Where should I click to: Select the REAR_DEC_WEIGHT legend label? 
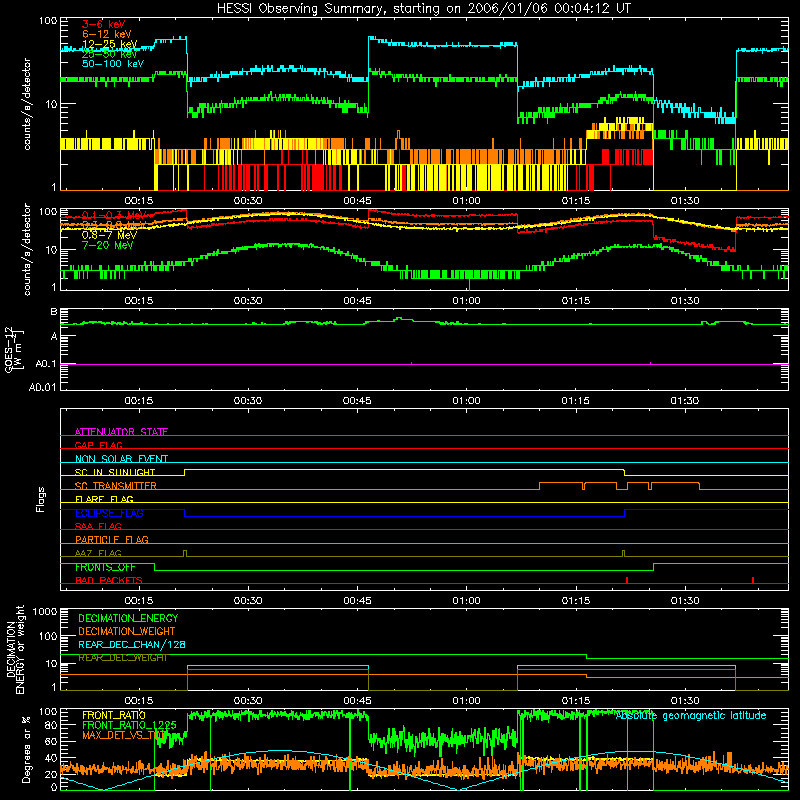[122, 658]
